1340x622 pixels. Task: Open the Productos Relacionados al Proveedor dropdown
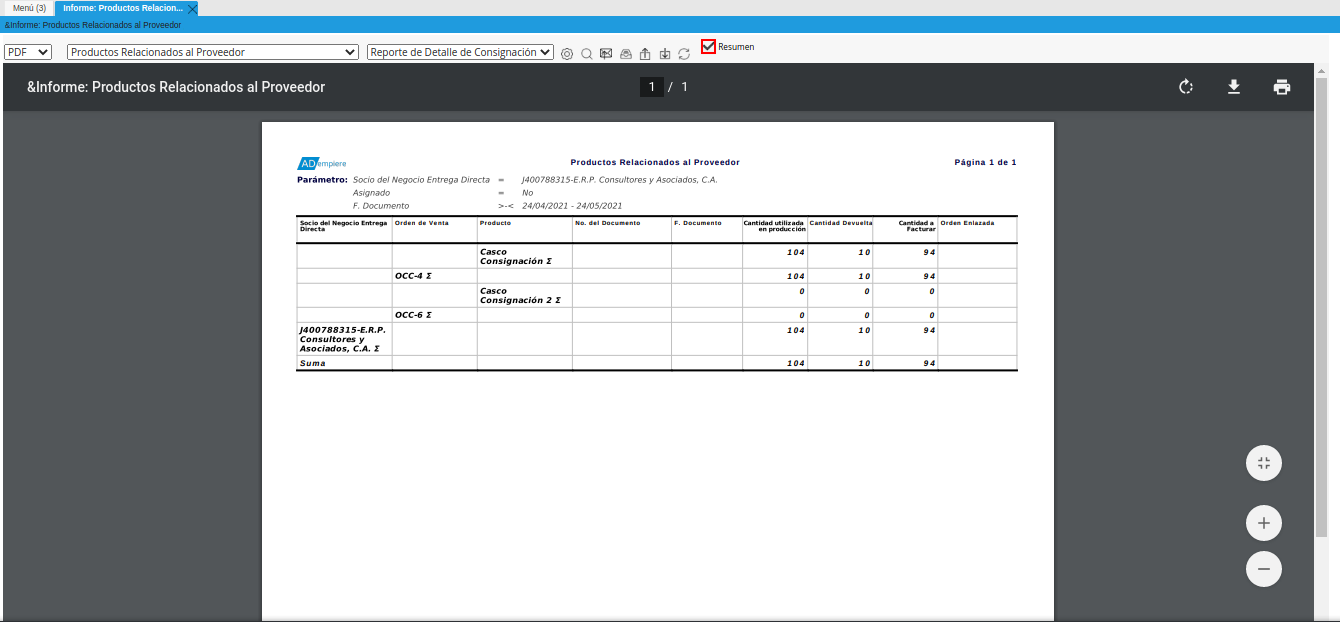tap(211, 51)
